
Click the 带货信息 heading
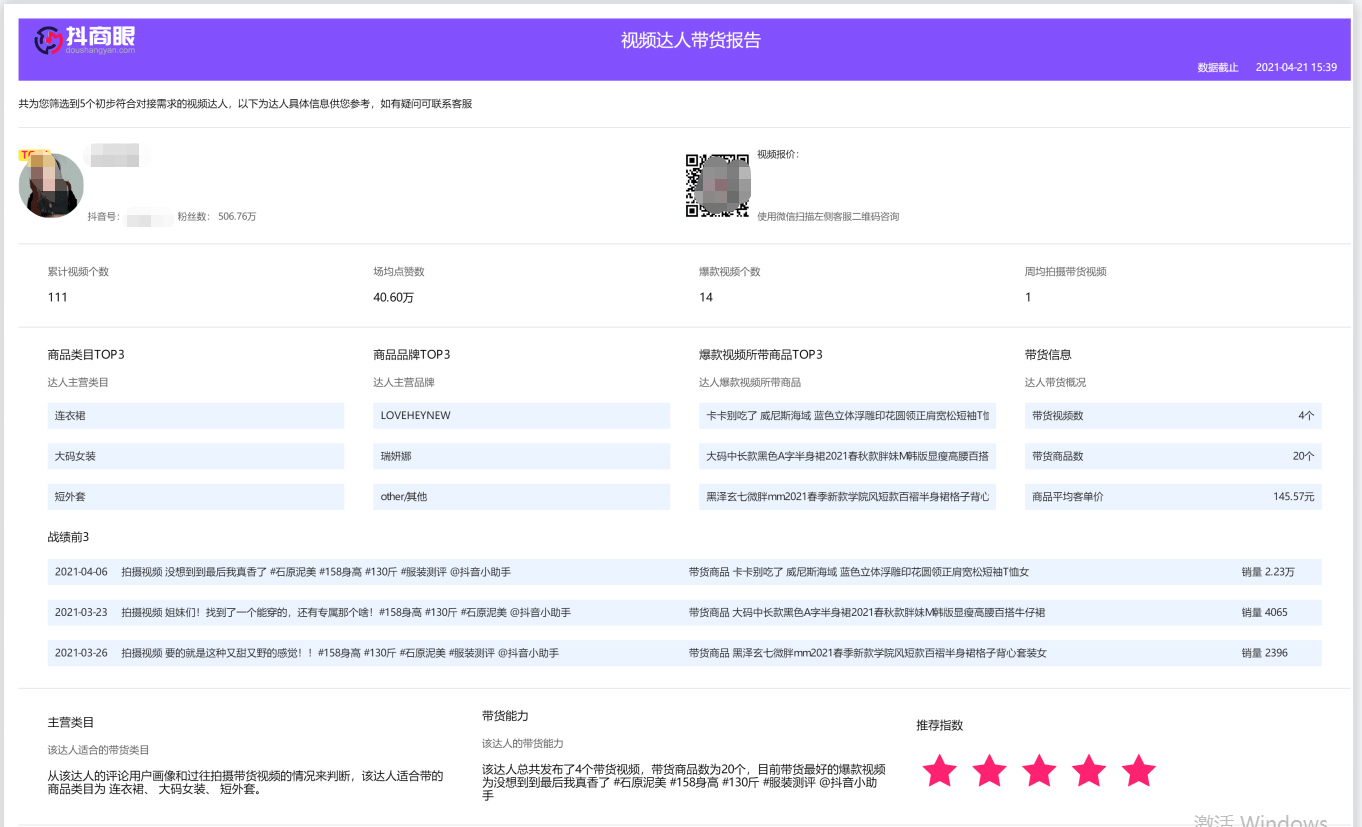tap(1048, 354)
